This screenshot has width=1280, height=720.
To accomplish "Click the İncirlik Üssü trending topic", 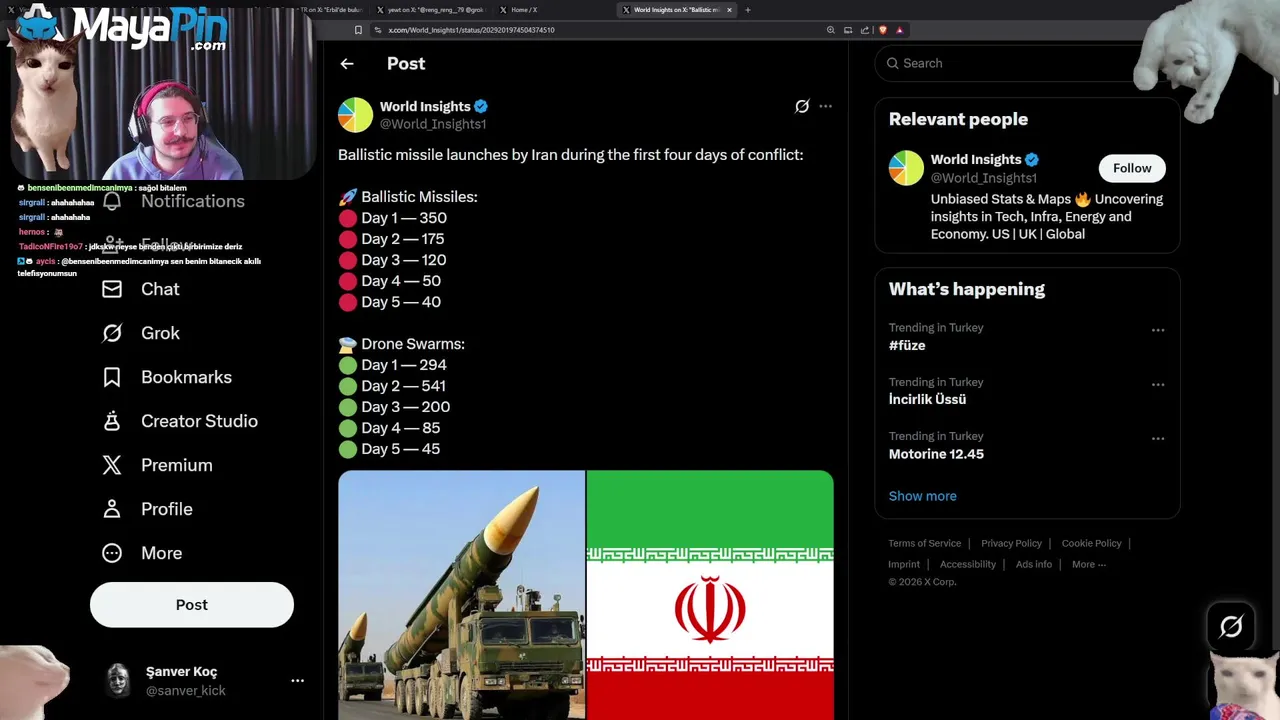I will [x=927, y=399].
